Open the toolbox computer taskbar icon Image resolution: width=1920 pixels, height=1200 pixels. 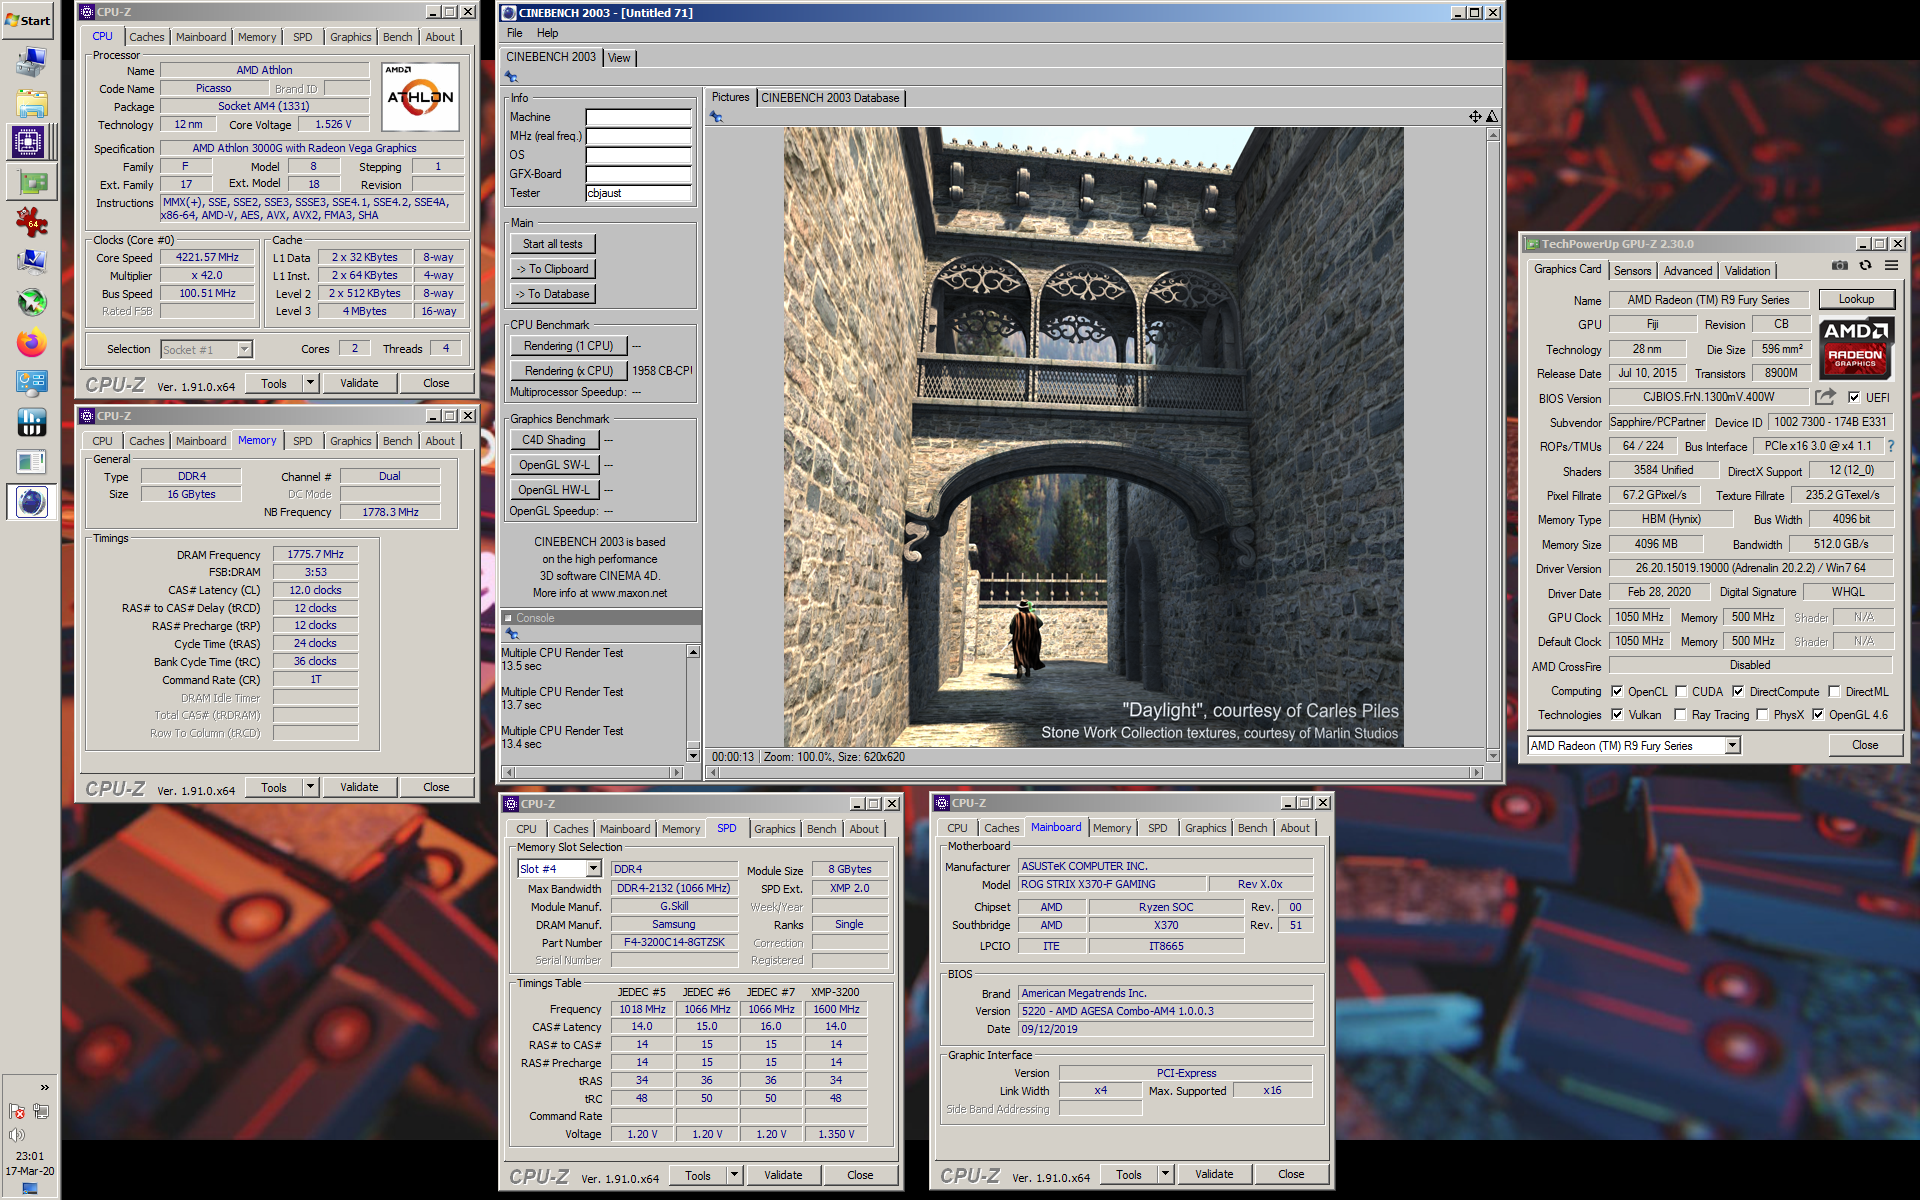(31, 62)
